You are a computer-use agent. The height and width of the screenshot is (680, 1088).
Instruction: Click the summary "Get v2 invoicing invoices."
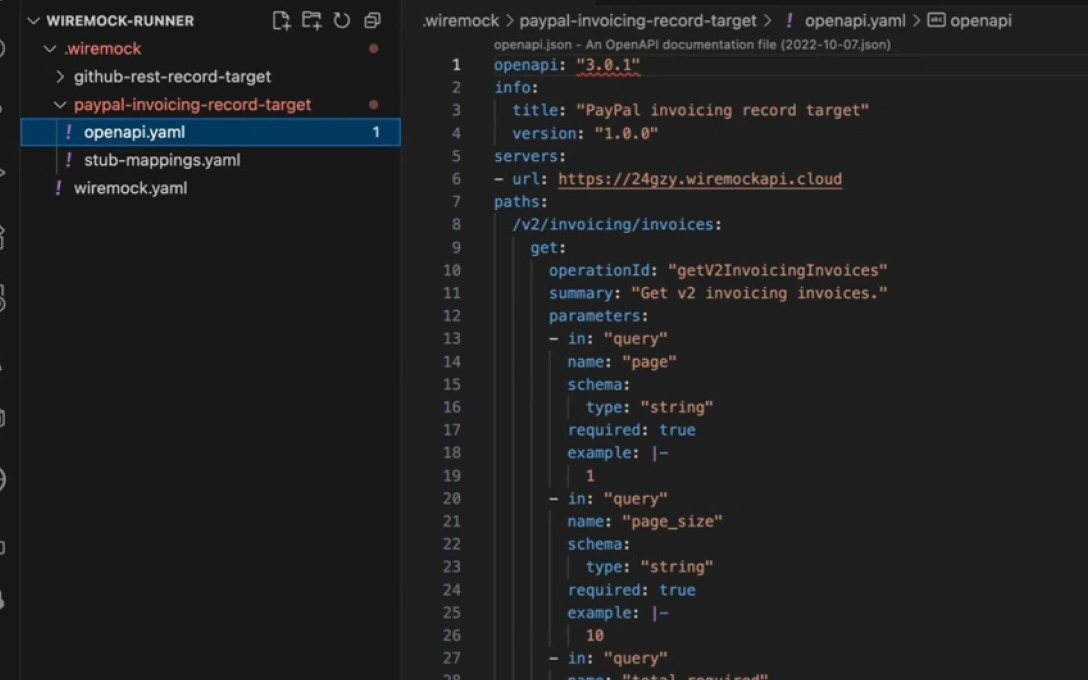tap(759, 293)
